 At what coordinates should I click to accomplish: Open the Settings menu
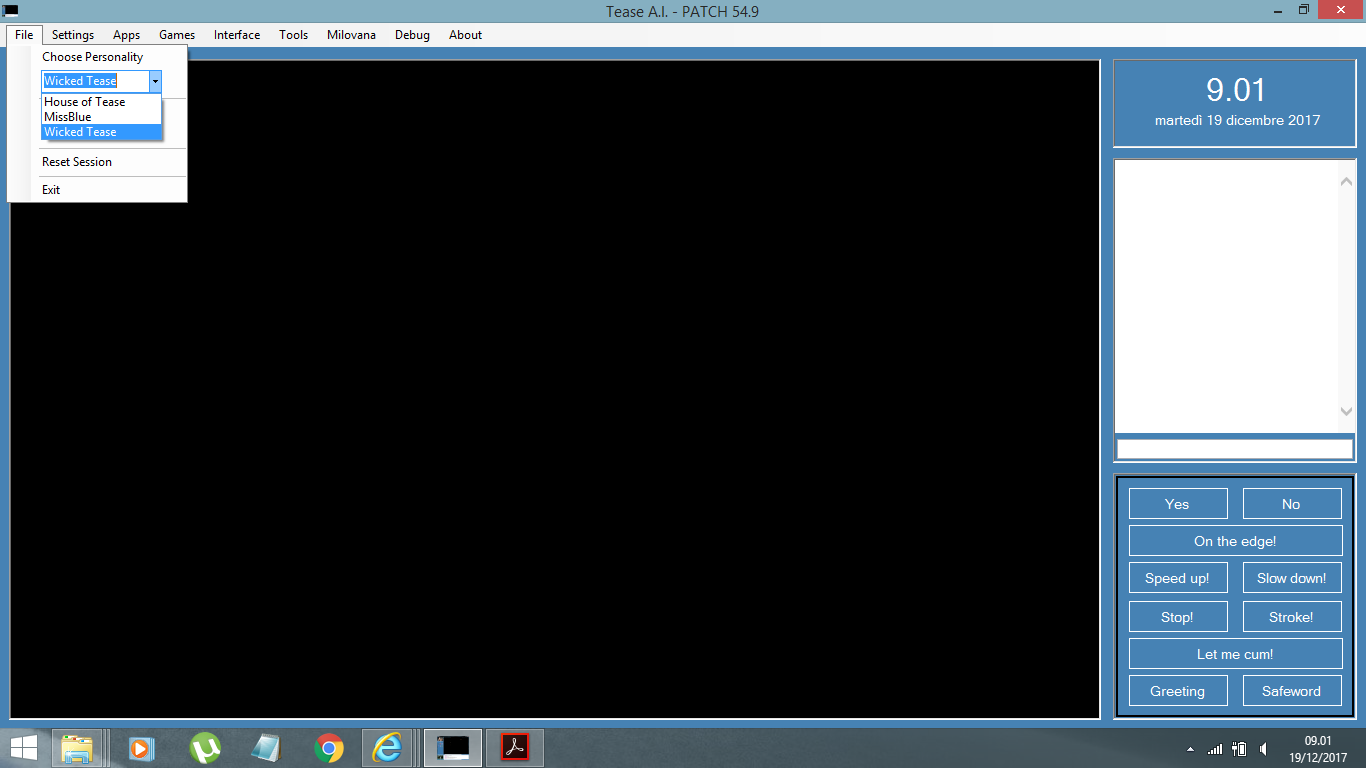[x=73, y=35]
